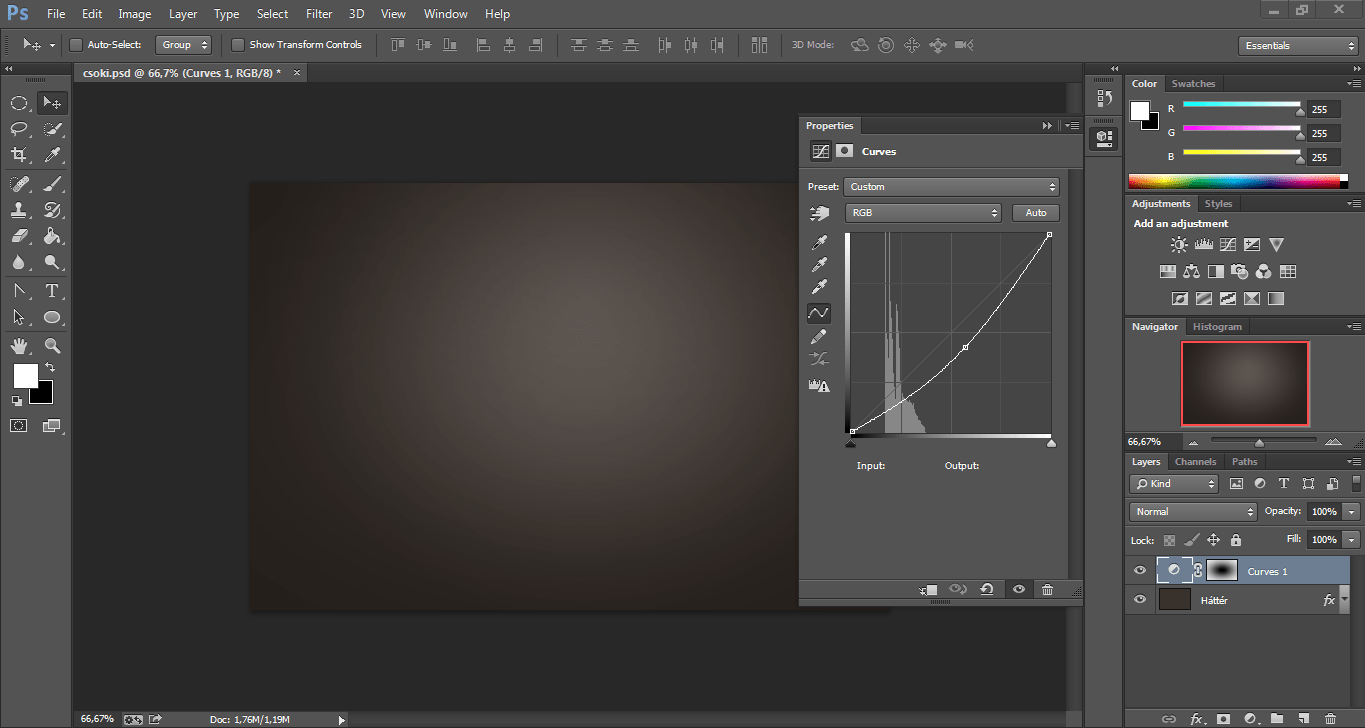Screen dimensions: 1365x728
Task: Pick the Lasso tool
Action: pos(19,129)
